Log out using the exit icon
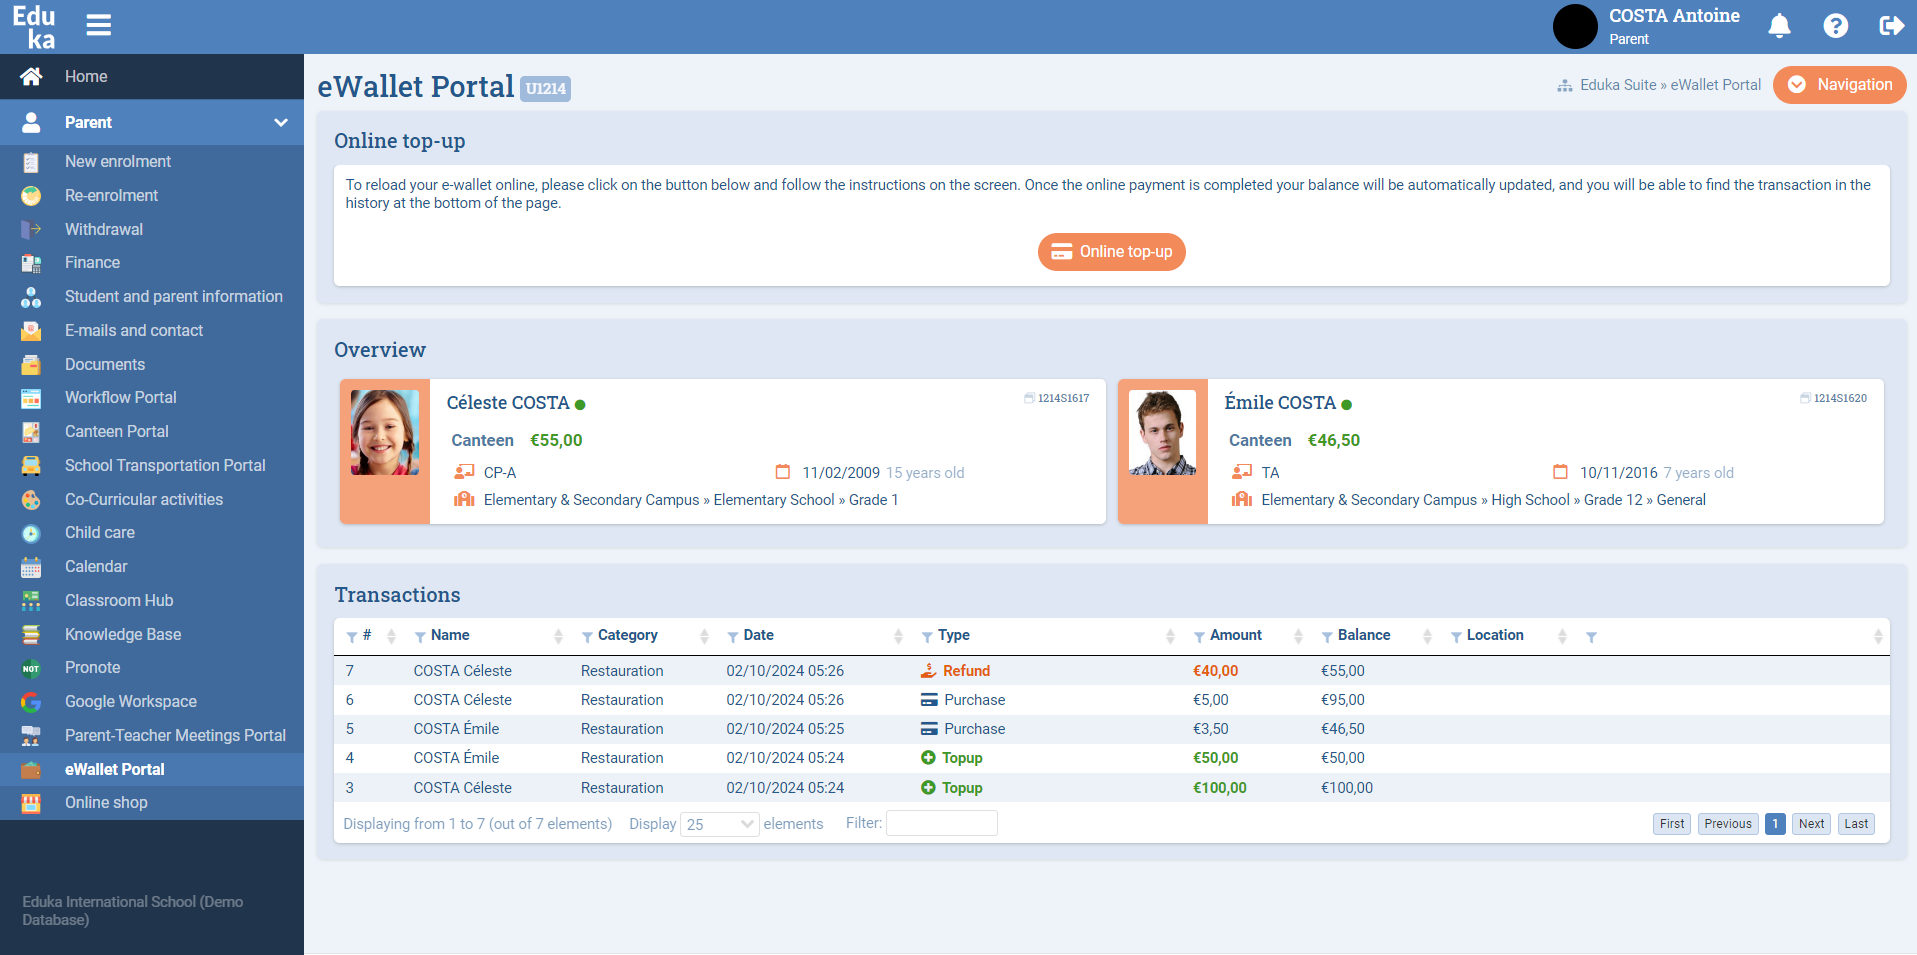The width and height of the screenshot is (1917, 955). (x=1891, y=26)
